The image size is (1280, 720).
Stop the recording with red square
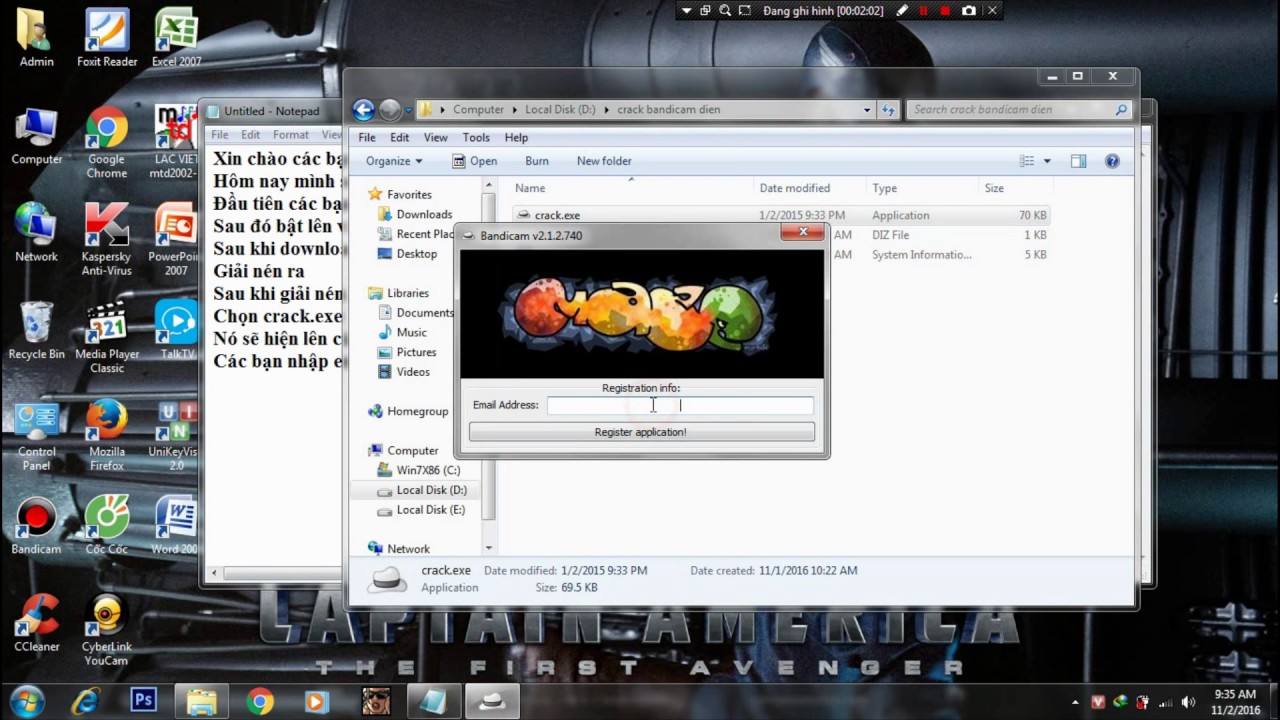(x=945, y=10)
